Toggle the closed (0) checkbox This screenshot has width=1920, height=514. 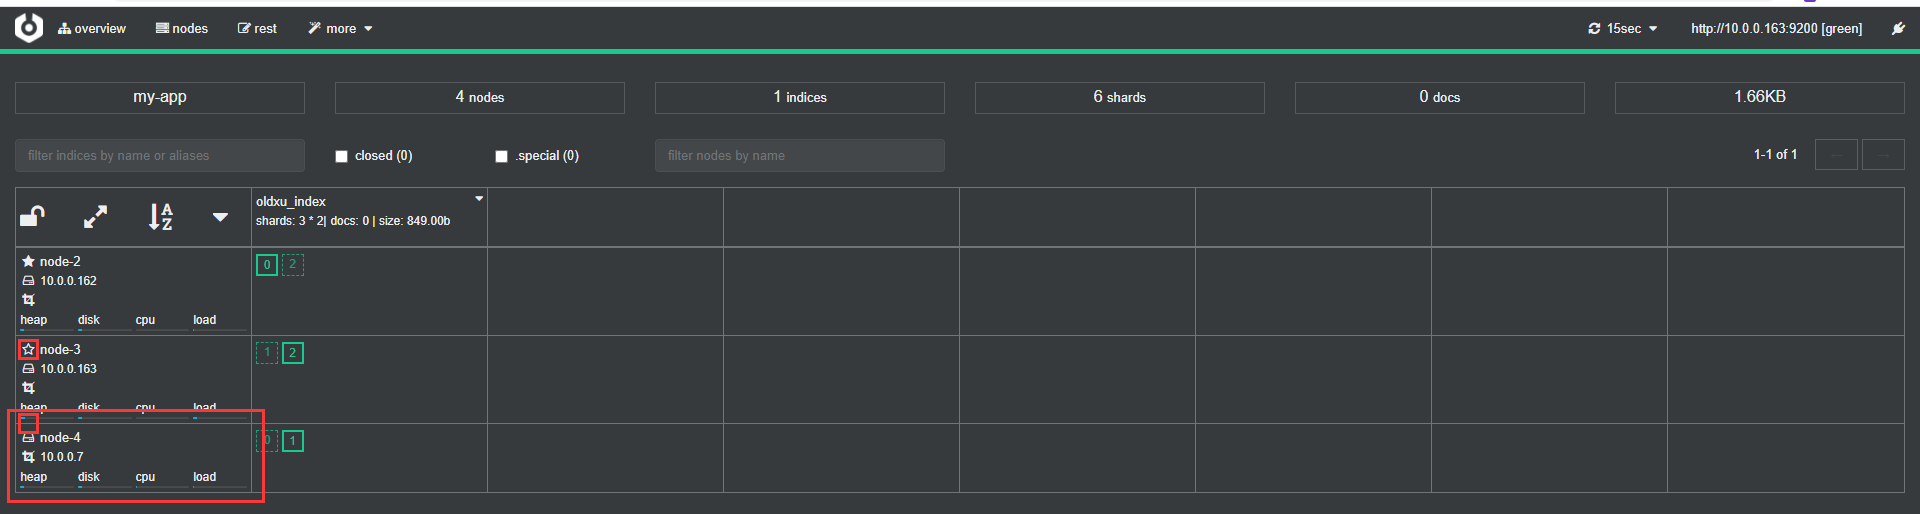(x=341, y=156)
